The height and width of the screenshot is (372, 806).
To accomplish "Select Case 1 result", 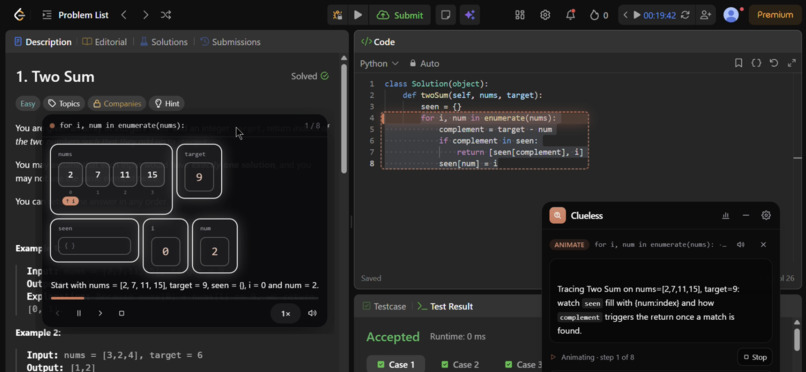I will tap(396, 365).
